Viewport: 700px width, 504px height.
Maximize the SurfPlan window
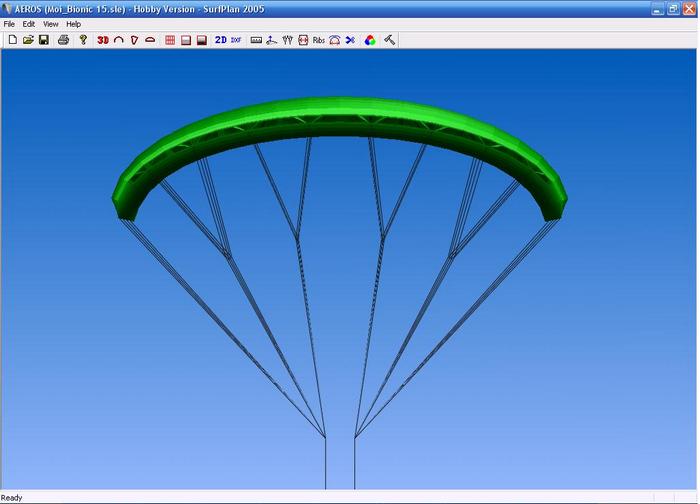tap(672, 8)
